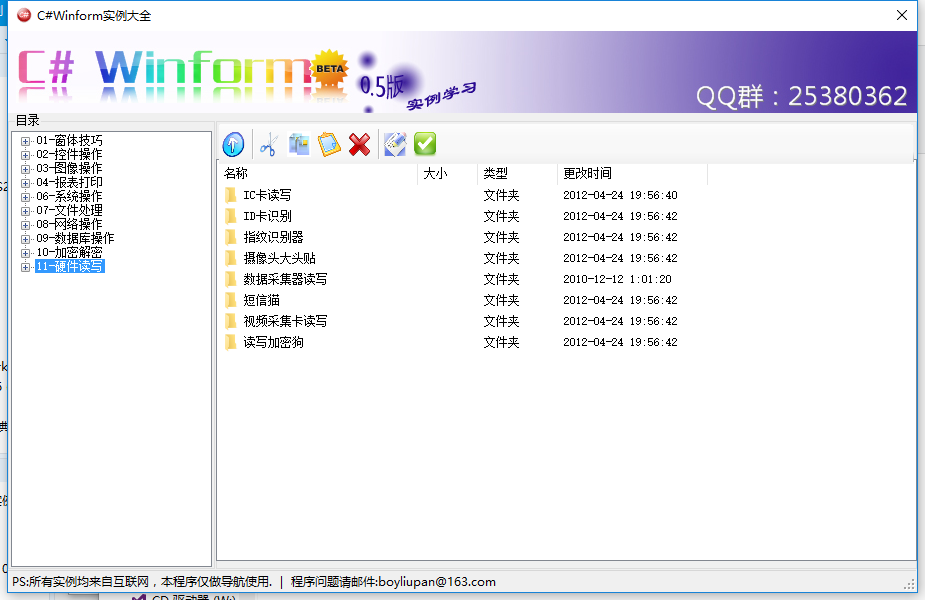Select the ID卡识别 folder name
Screen dimensions: 925x600
tap(267, 216)
